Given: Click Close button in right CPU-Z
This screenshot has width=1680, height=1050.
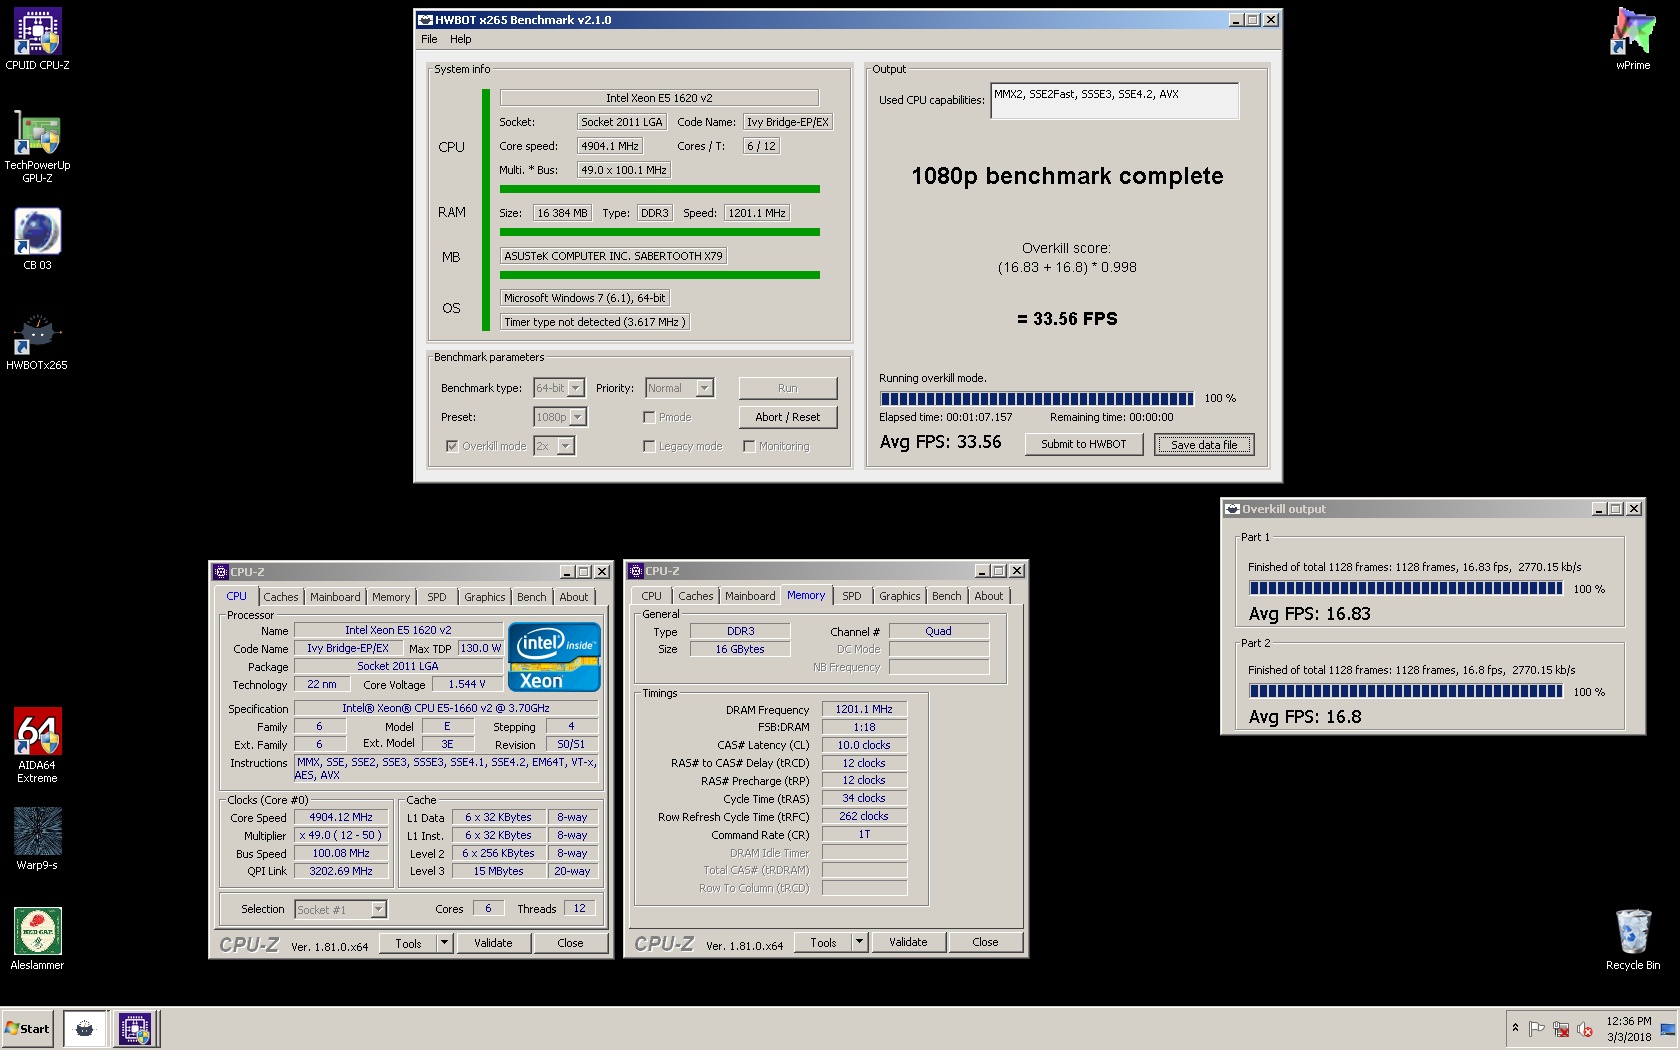Looking at the screenshot, I should point(985,942).
